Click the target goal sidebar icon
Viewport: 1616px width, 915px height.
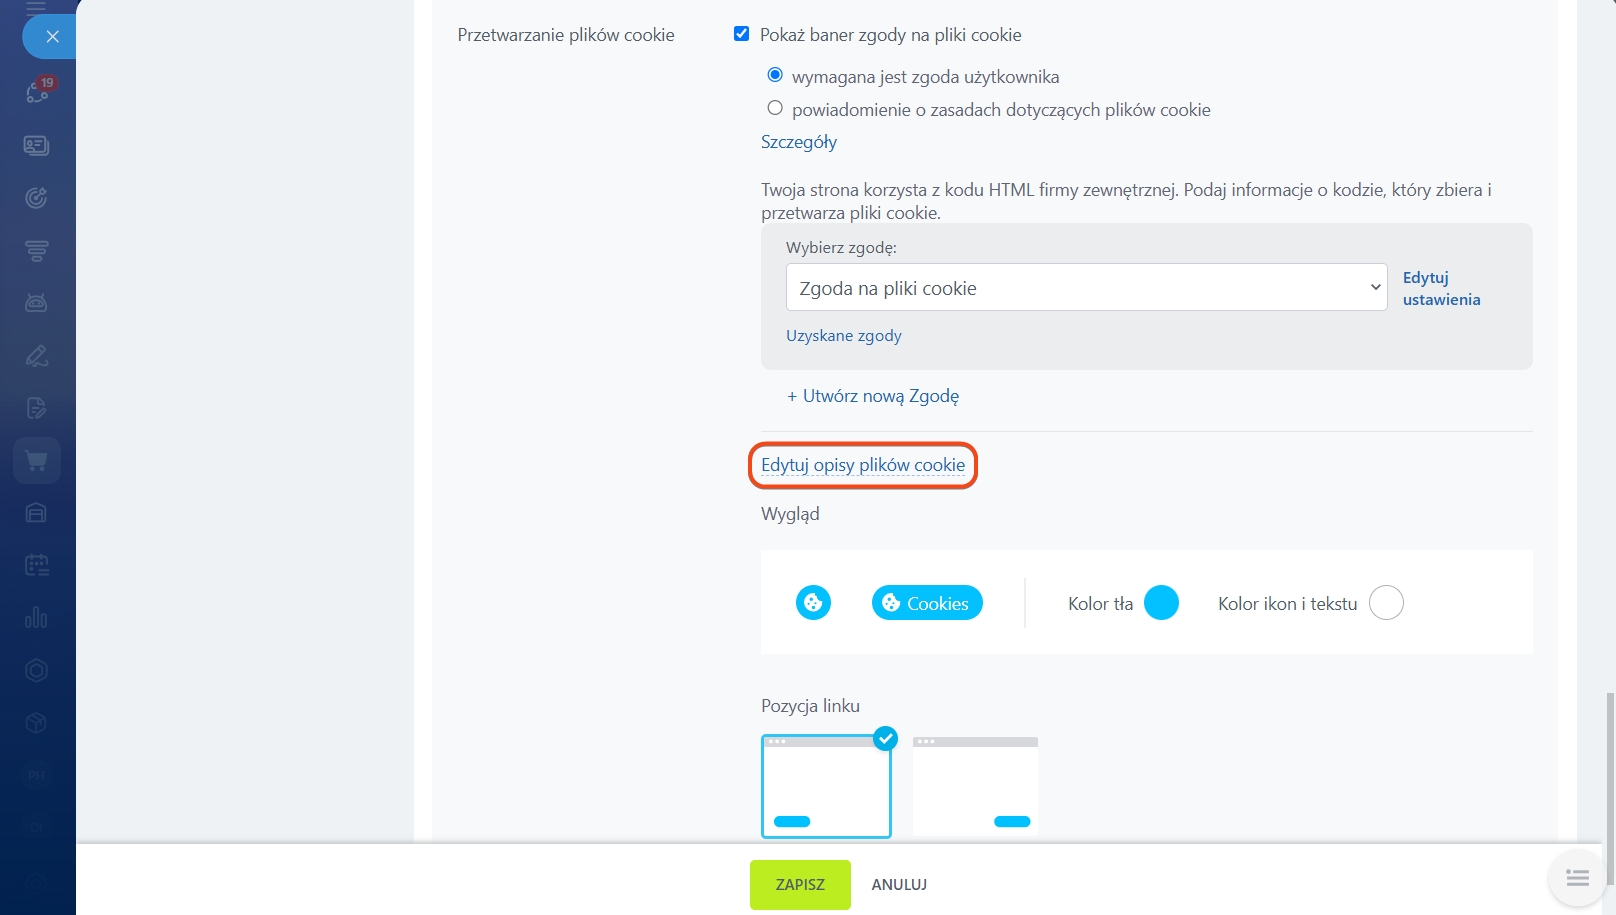pyautogui.click(x=37, y=198)
